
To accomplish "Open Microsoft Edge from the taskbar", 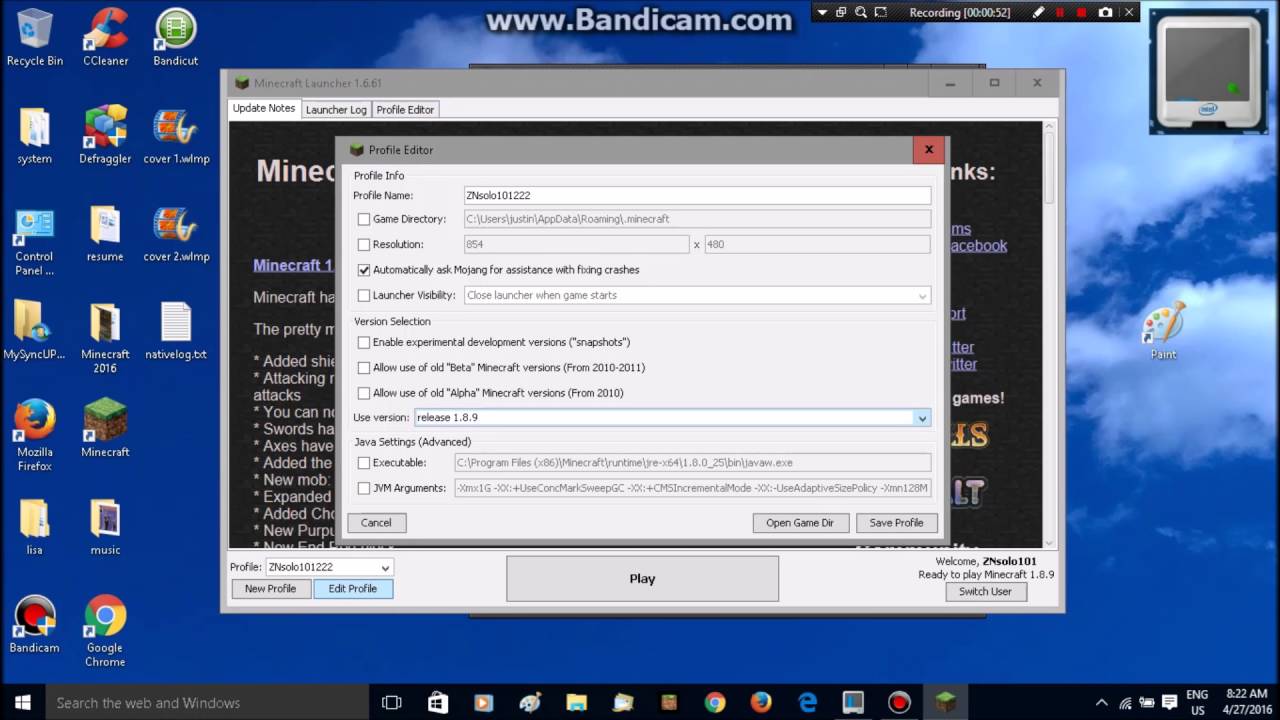I will pos(807,702).
